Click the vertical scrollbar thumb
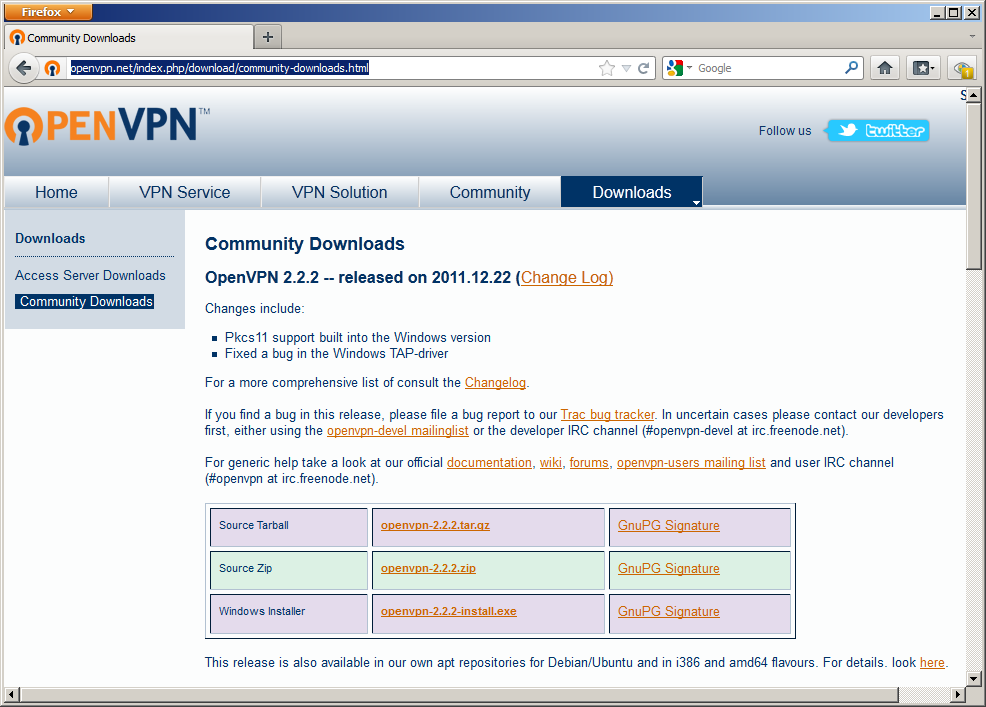986x707 pixels. pos(973,186)
